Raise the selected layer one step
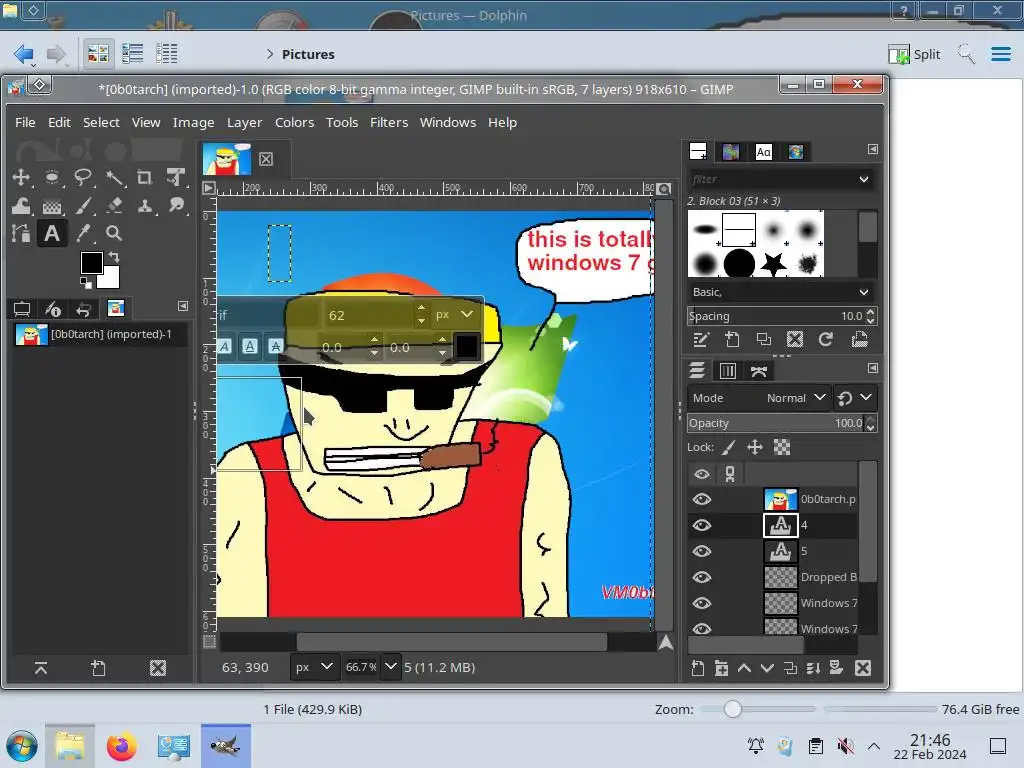 [x=744, y=668]
